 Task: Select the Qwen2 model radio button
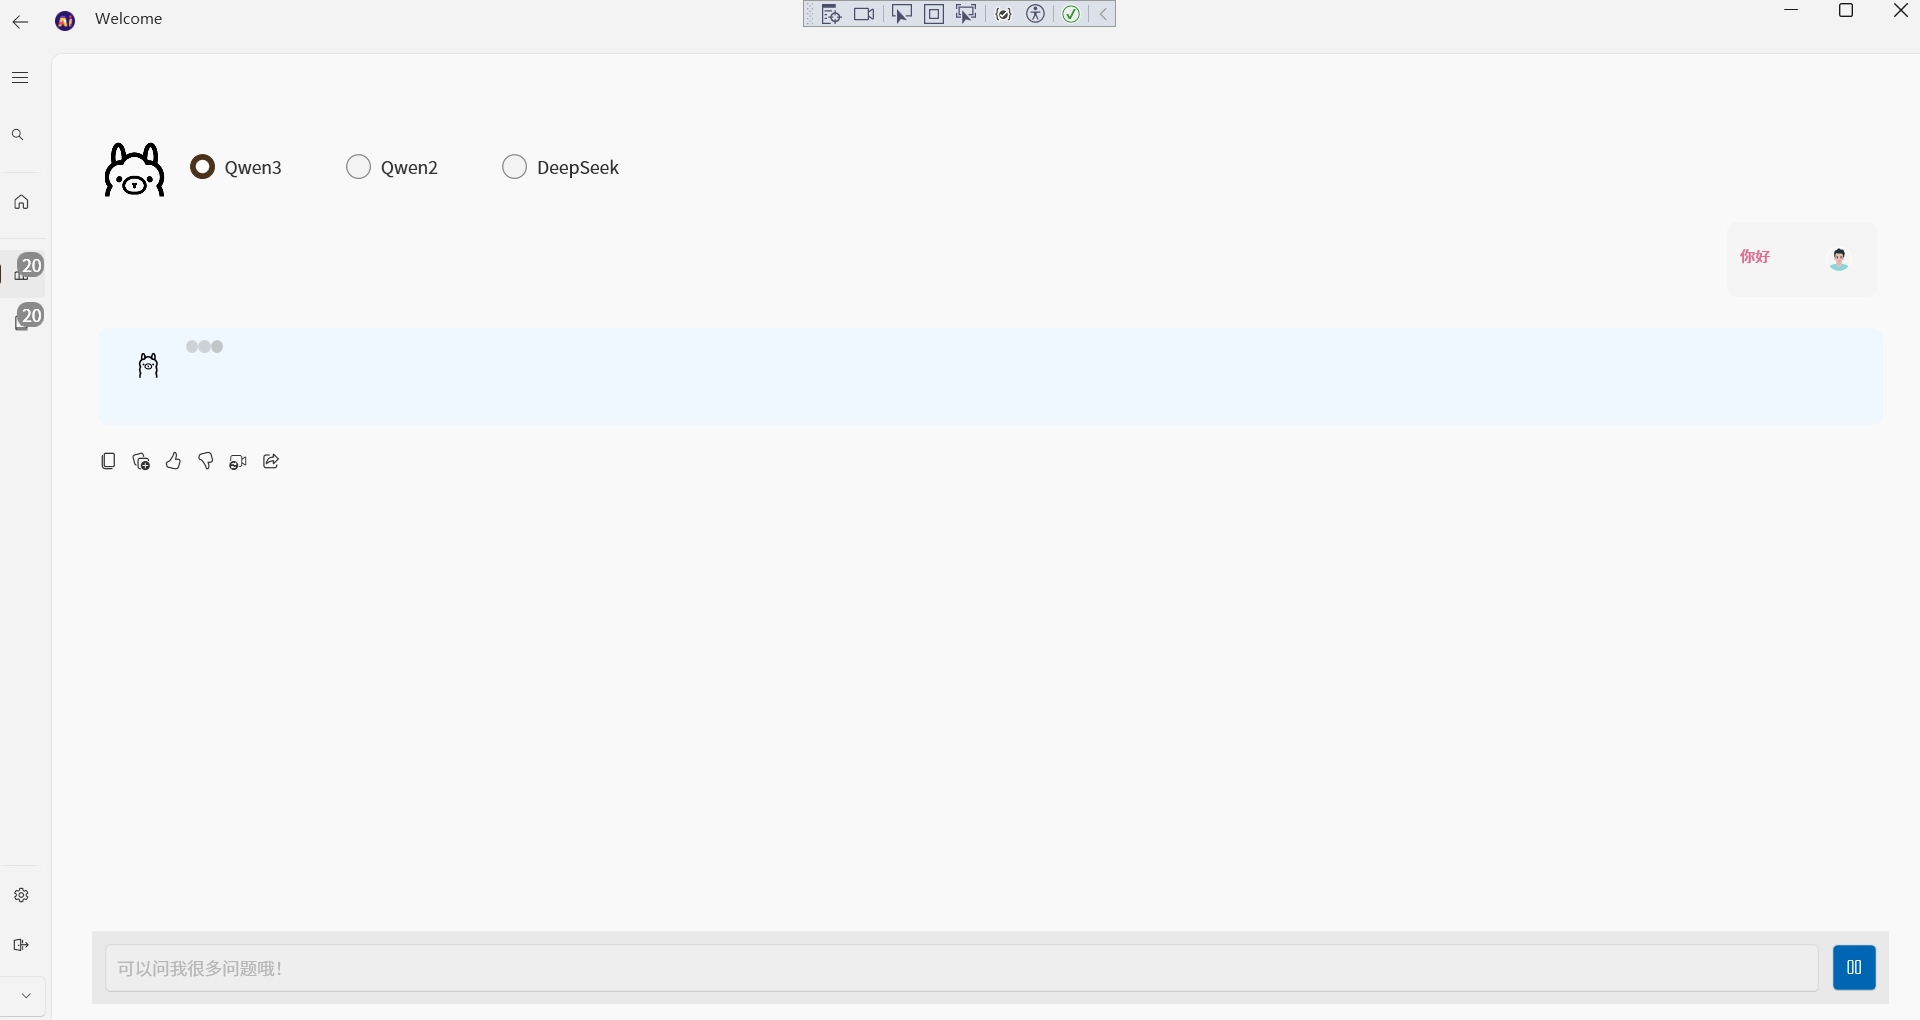point(358,167)
